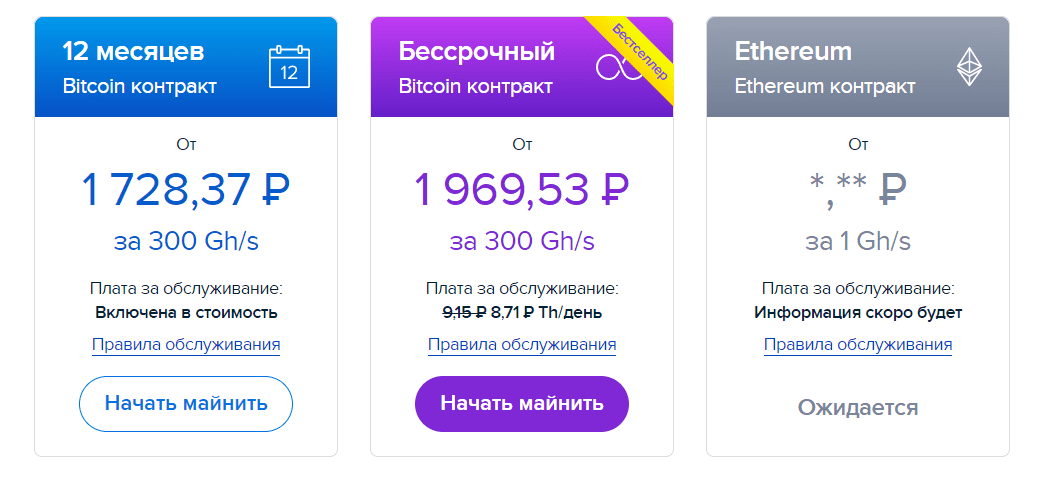Click the Ожидается label on Ethereum card
This screenshot has width=1037, height=478.
pyautogui.click(x=858, y=407)
